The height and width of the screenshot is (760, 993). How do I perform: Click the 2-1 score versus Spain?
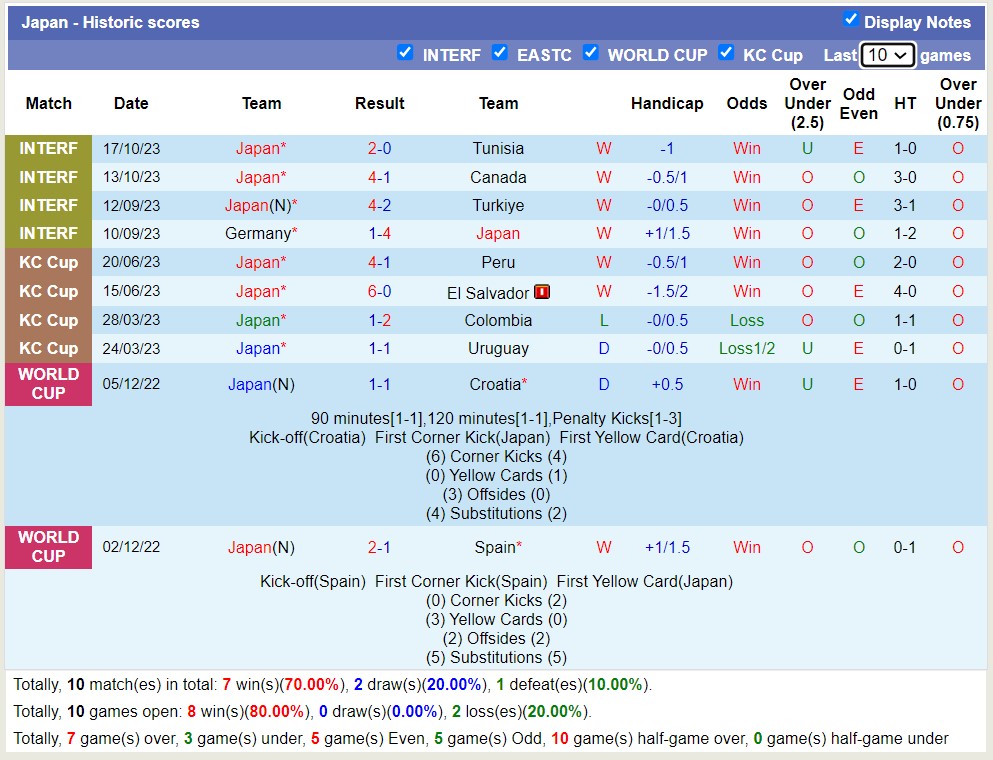379,547
